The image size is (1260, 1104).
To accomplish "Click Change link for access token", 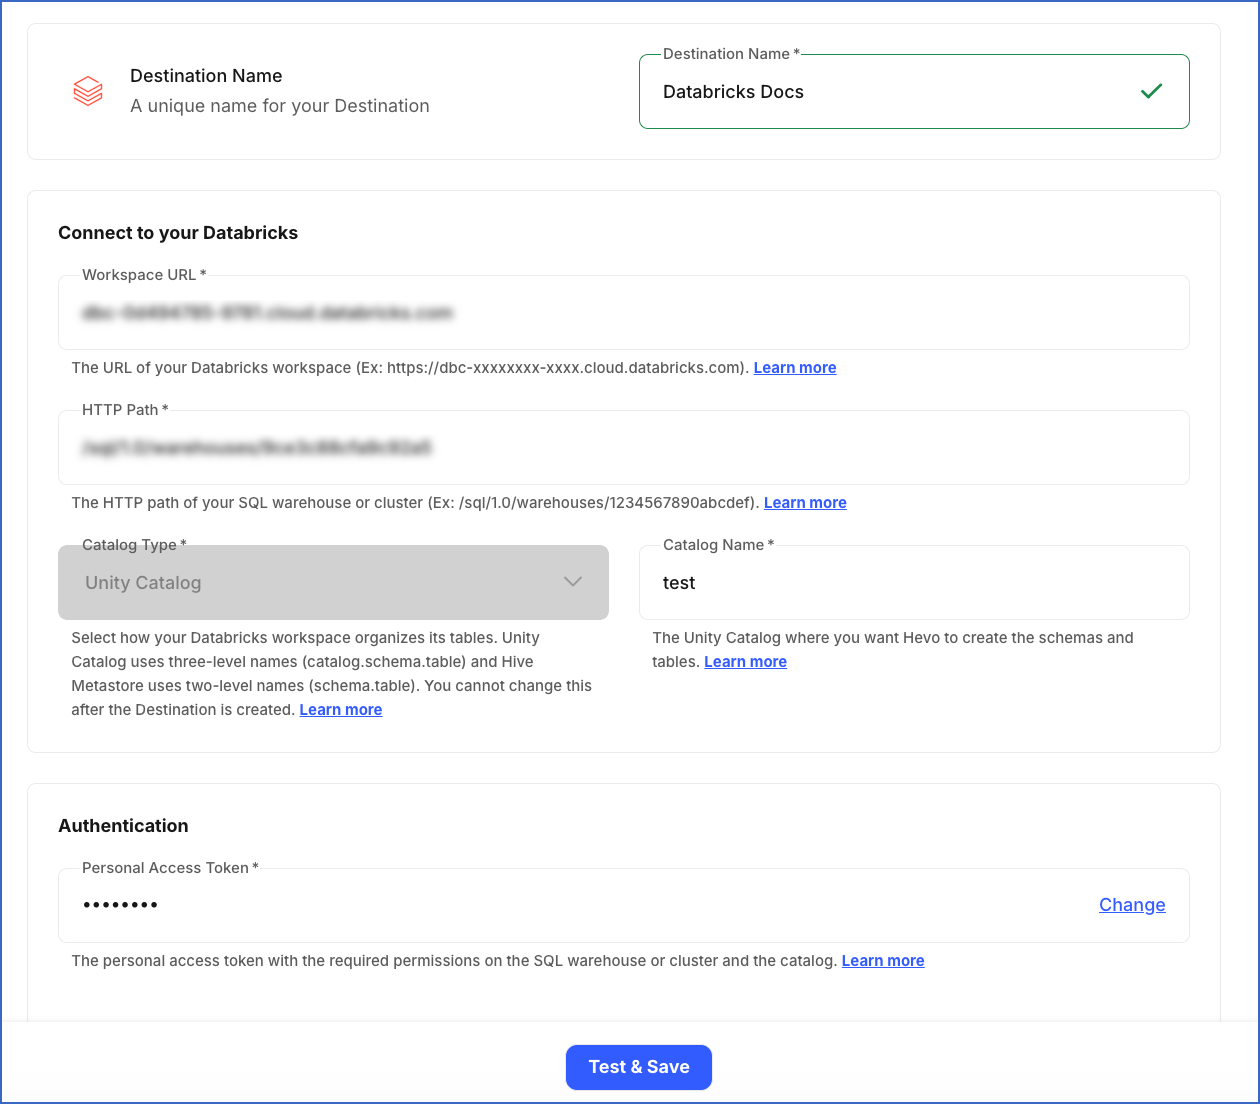I will click(x=1132, y=905).
